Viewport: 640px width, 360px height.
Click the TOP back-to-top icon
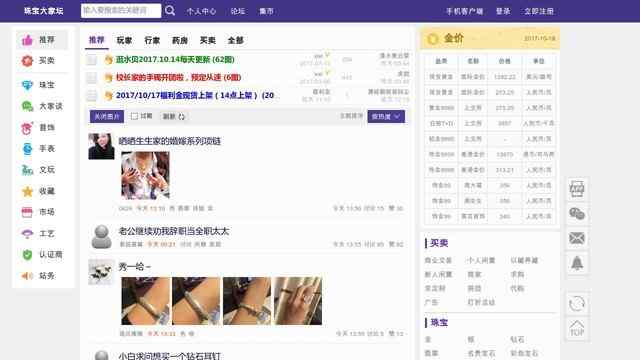click(577, 328)
